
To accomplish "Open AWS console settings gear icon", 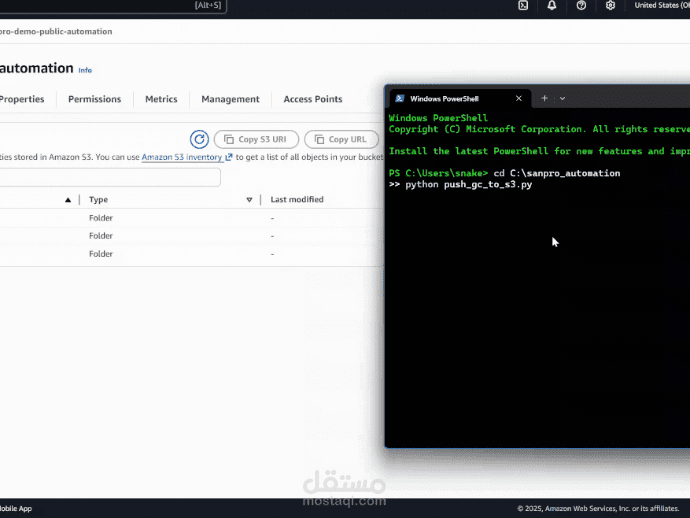I will [x=610, y=5].
